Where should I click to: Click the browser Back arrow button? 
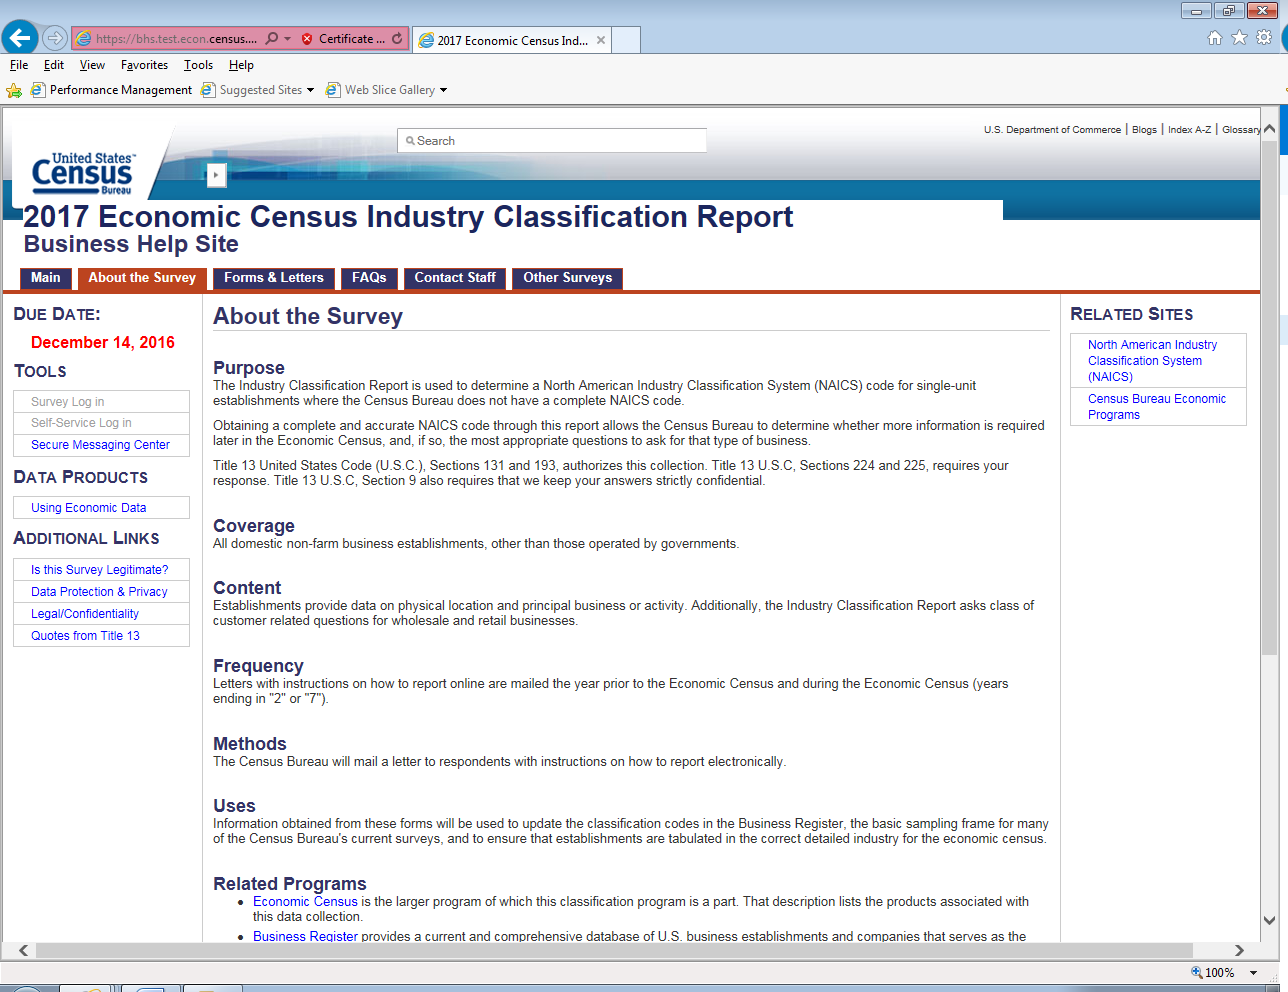(x=20, y=38)
